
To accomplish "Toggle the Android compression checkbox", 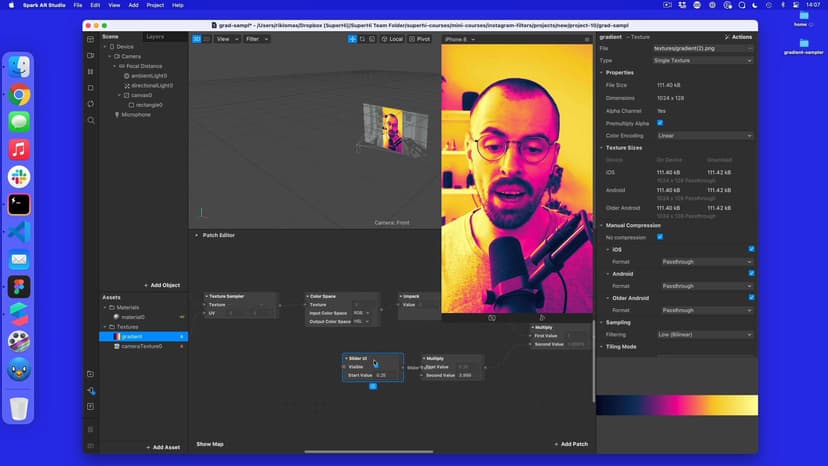I will [751, 273].
